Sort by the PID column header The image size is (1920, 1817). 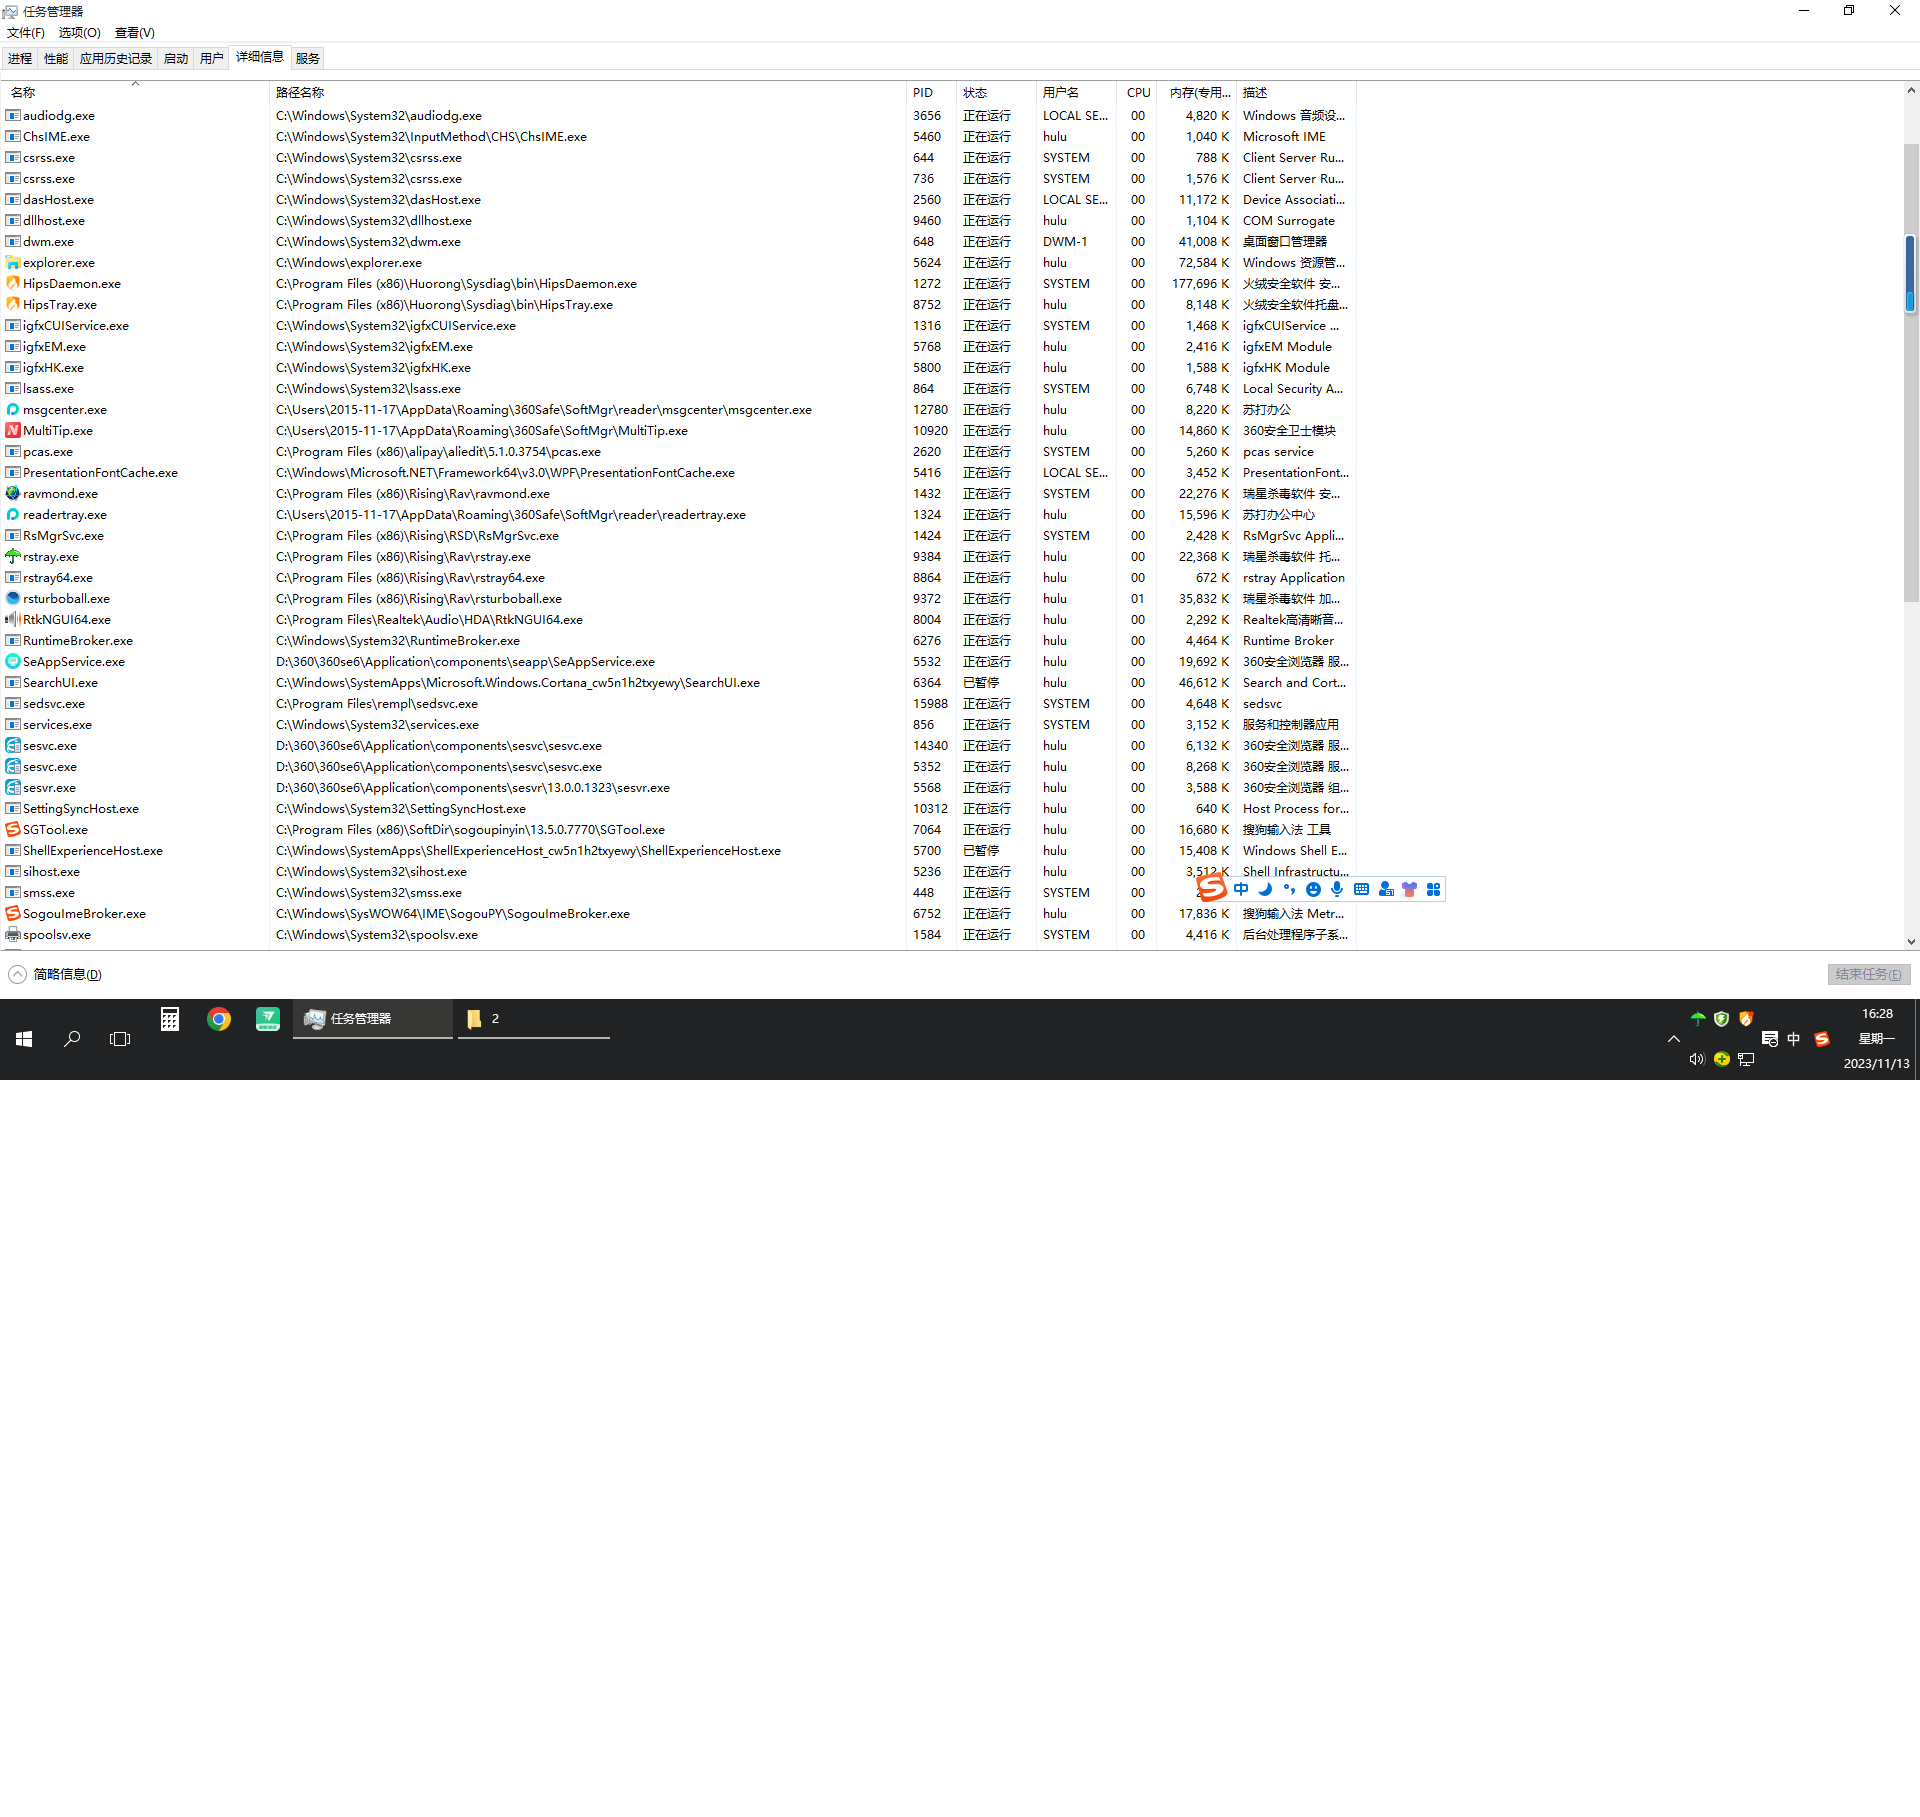pyautogui.click(x=931, y=92)
